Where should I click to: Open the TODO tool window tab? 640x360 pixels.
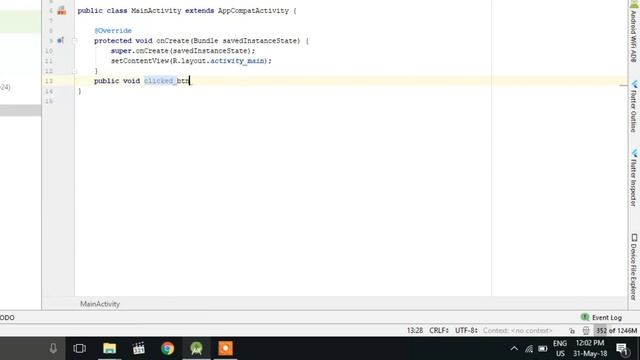[7, 318]
